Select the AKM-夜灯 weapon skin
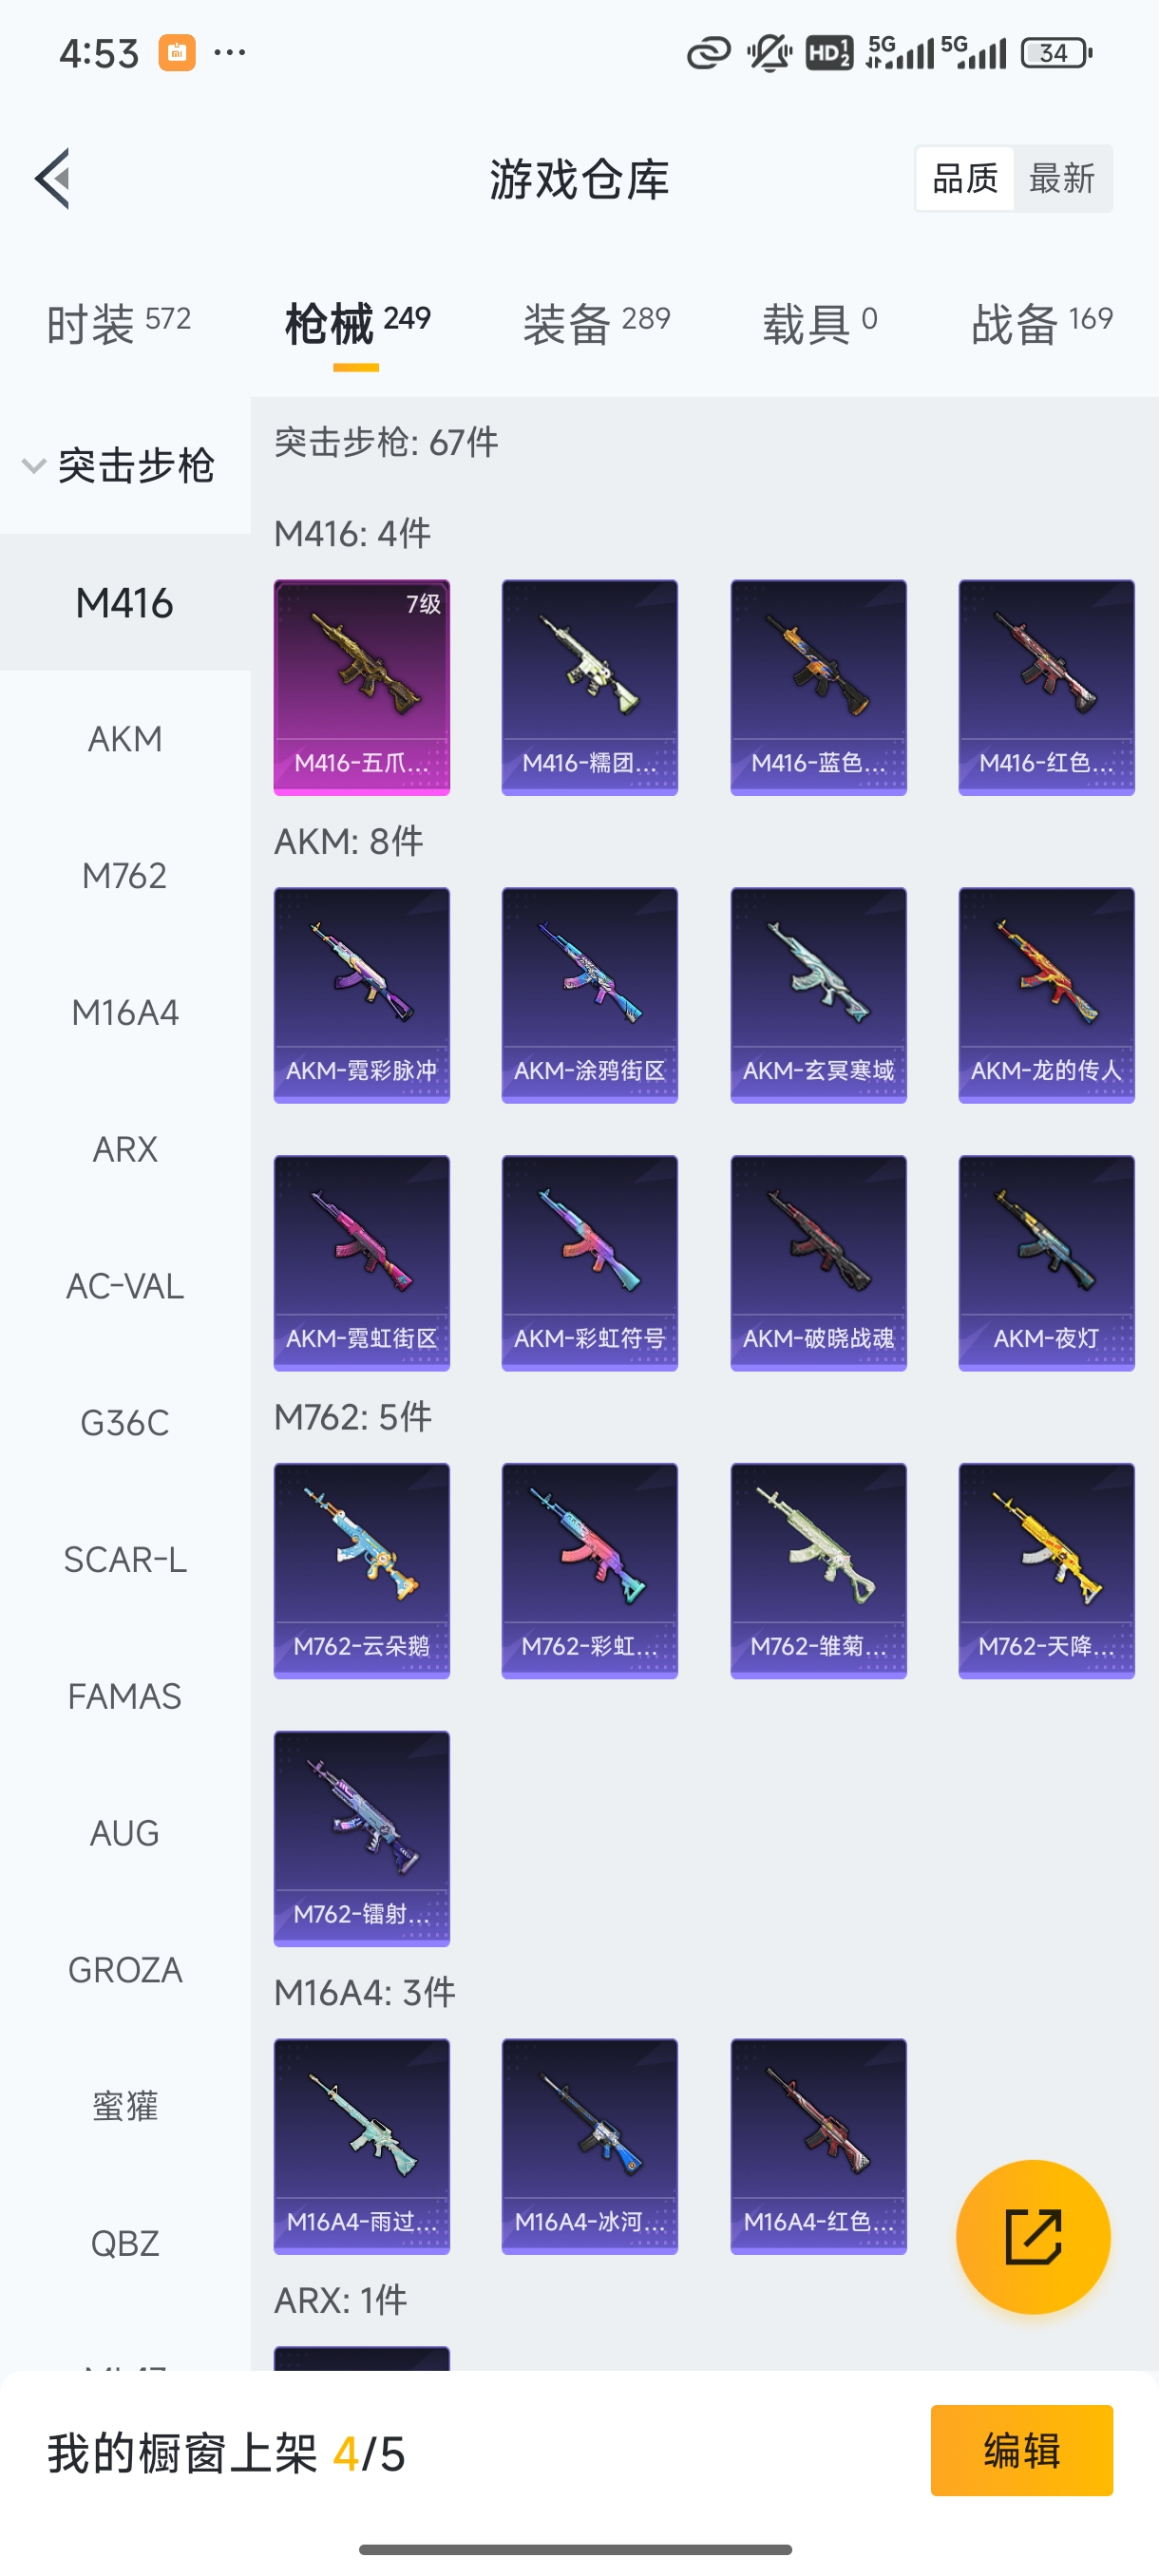The image size is (1159, 2576). pyautogui.click(x=1046, y=1263)
